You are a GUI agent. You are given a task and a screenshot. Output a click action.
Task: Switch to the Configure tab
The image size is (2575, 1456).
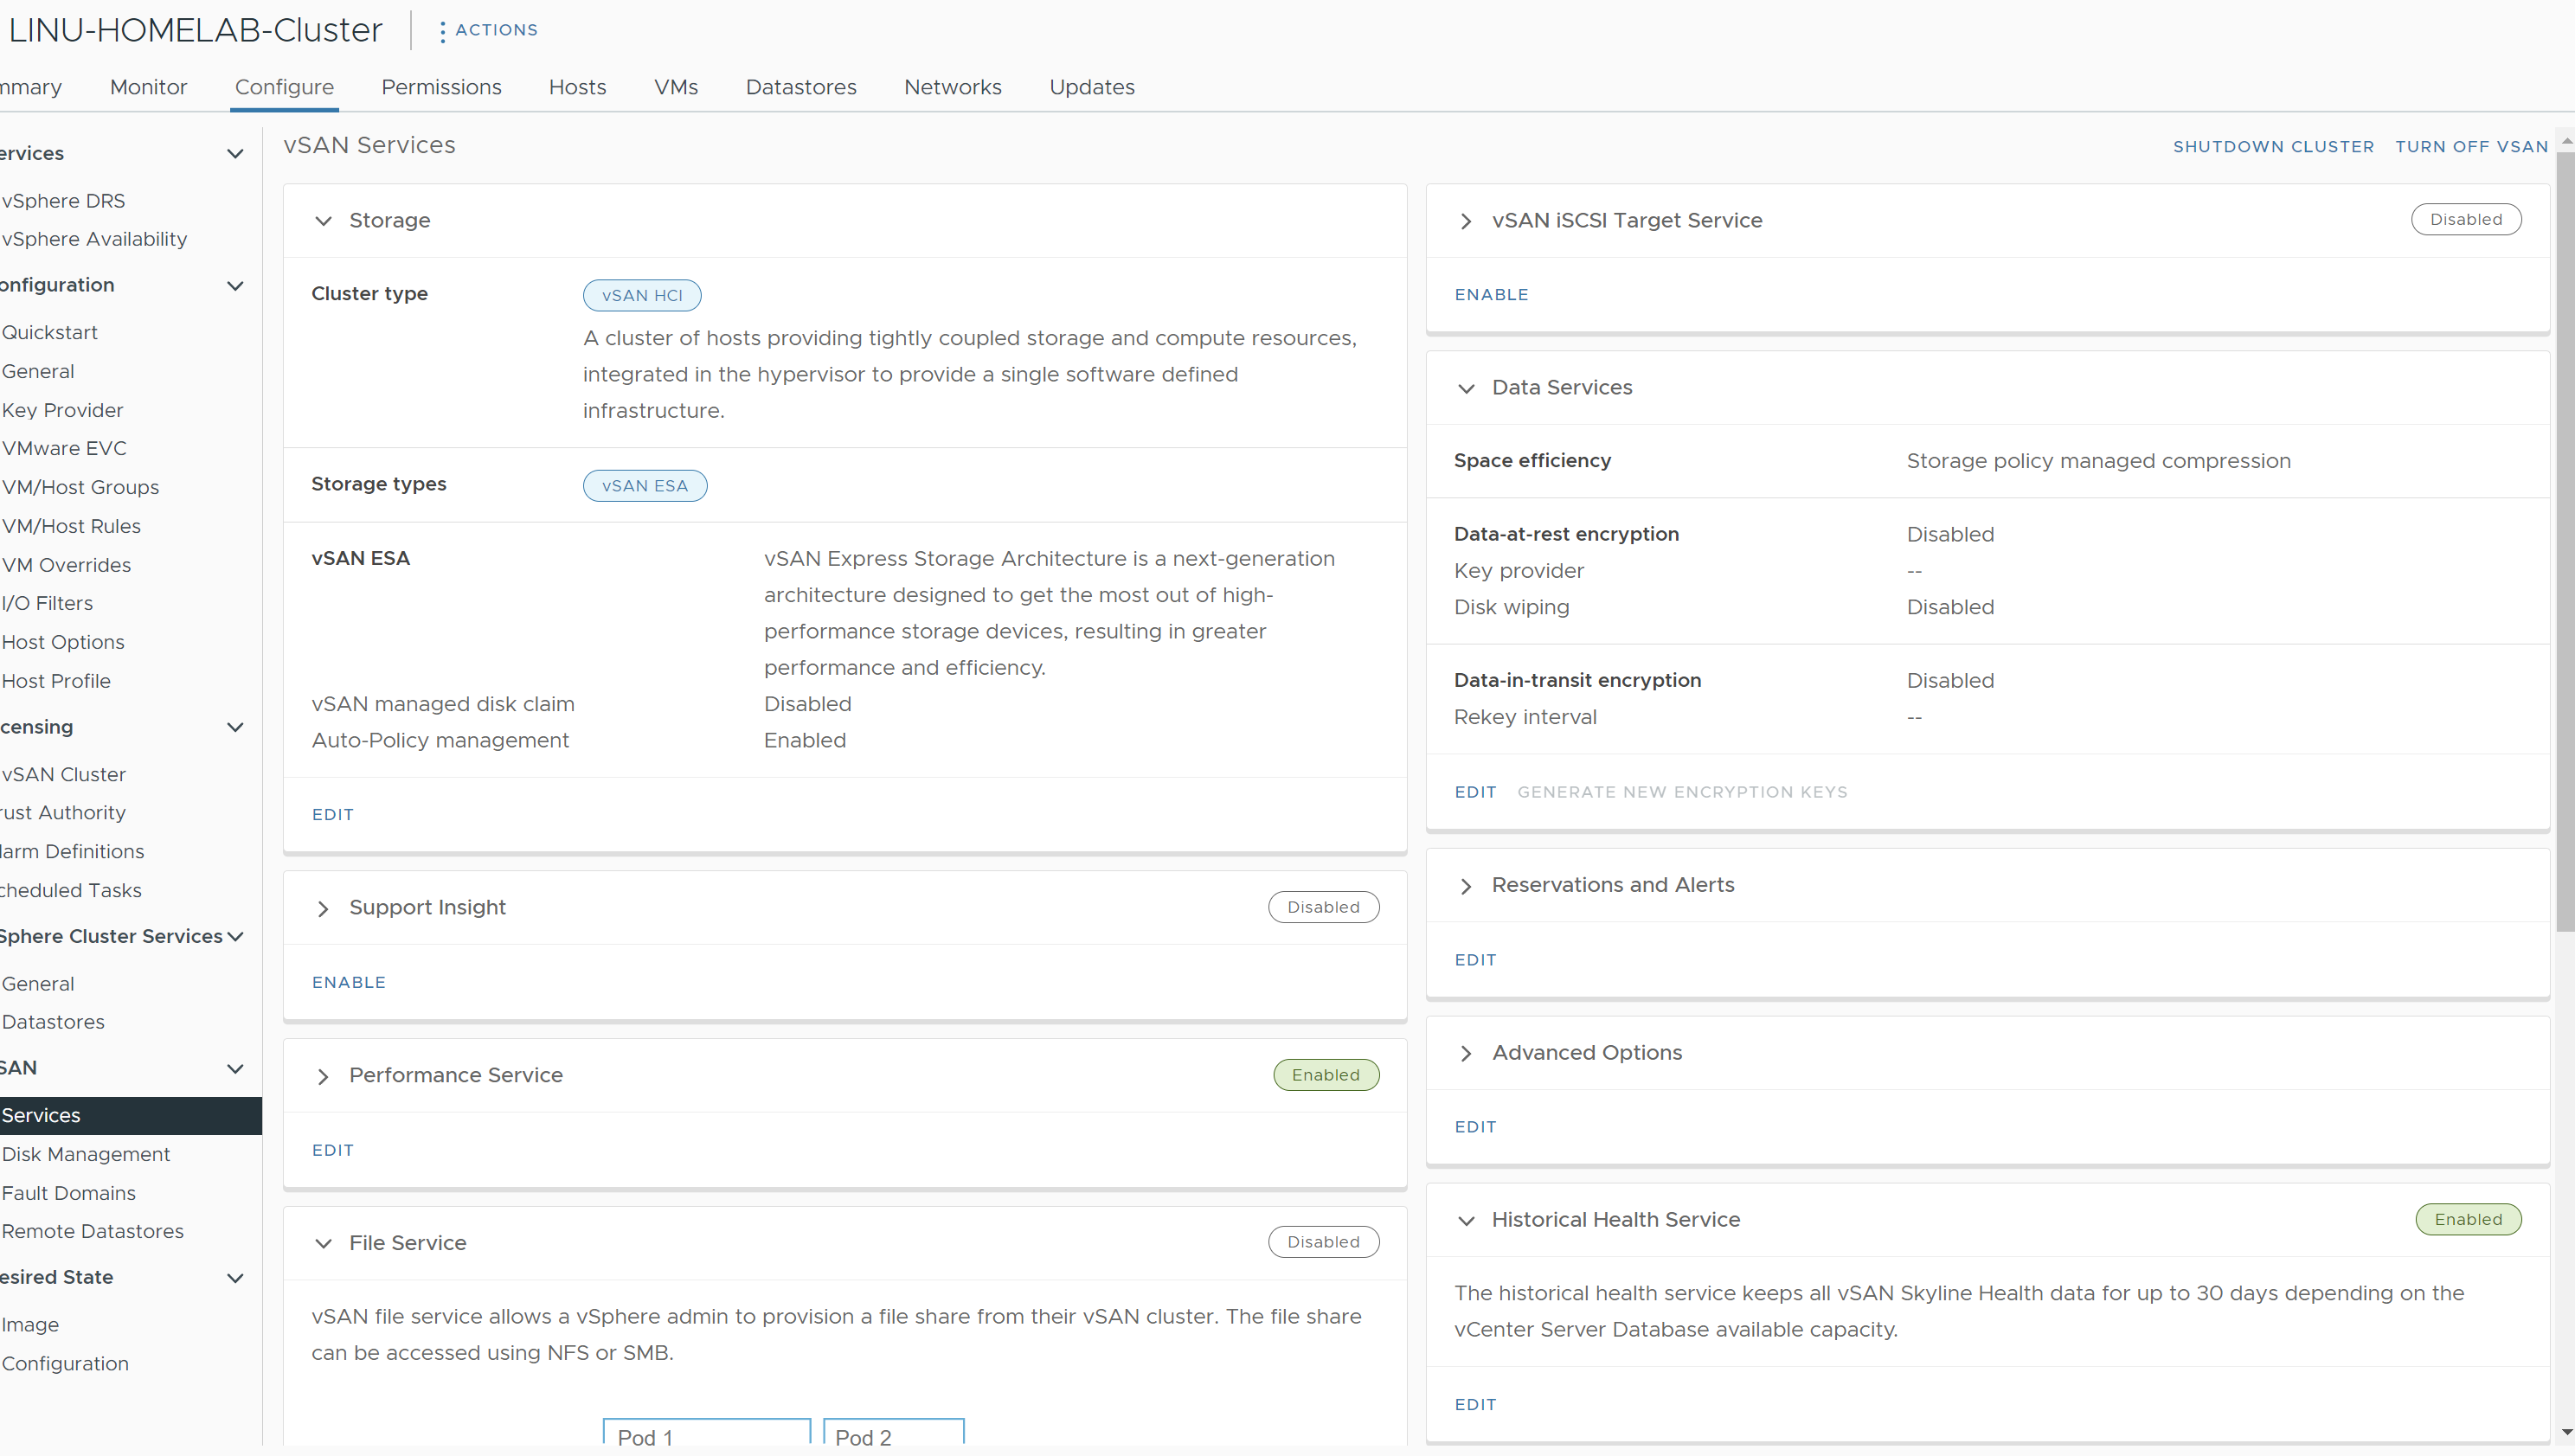[x=284, y=87]
